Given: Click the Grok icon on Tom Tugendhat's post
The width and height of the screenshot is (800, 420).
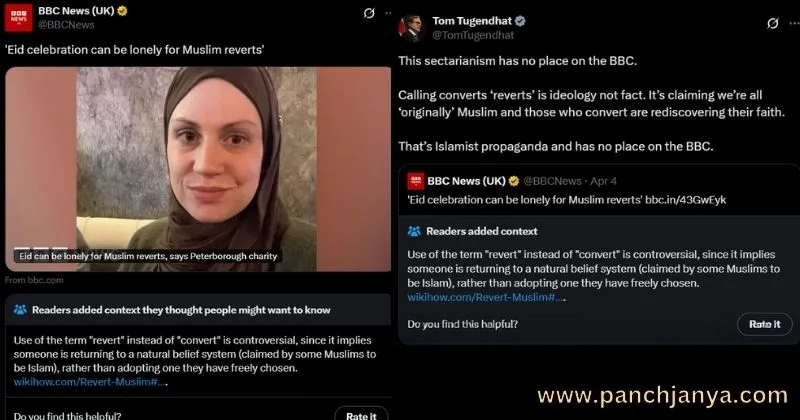Looking at the screenshot, I should click(x=772, y=23).
